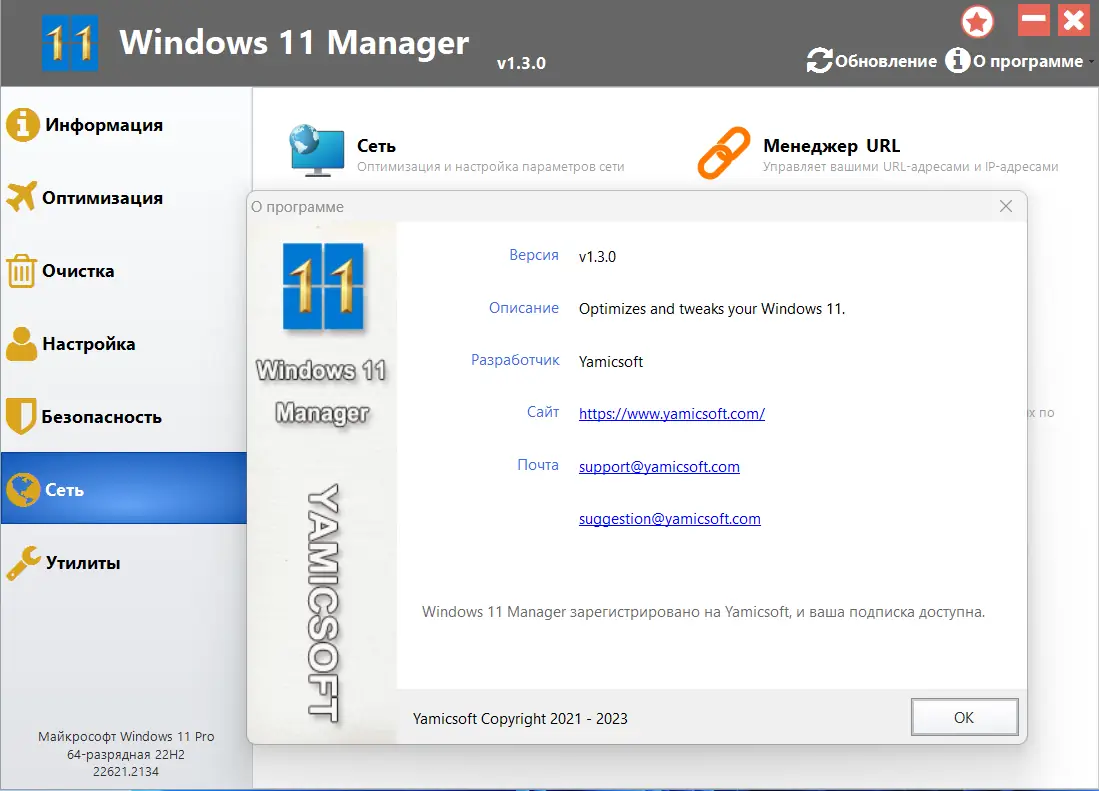The width and height of the screenshot is (1099, 791).
Task: Expand the О программе dropdown arrow
Action: click(x=1090, y=62)
